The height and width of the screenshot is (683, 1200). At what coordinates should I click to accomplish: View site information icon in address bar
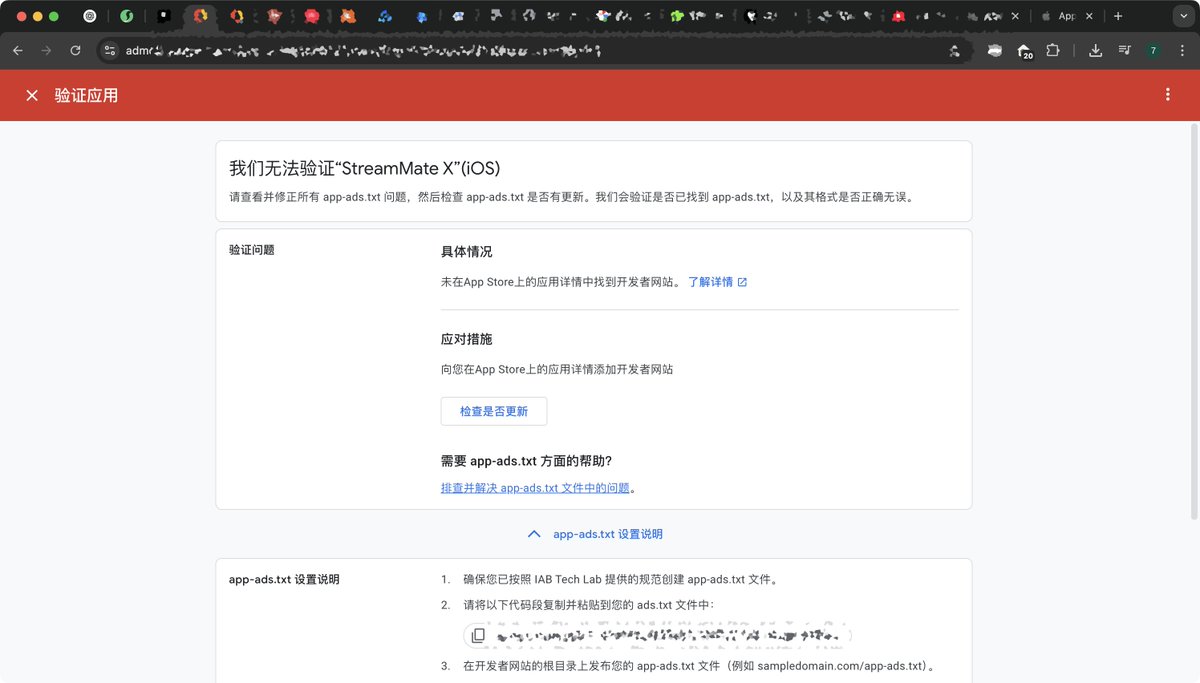[x=110, y=51]
